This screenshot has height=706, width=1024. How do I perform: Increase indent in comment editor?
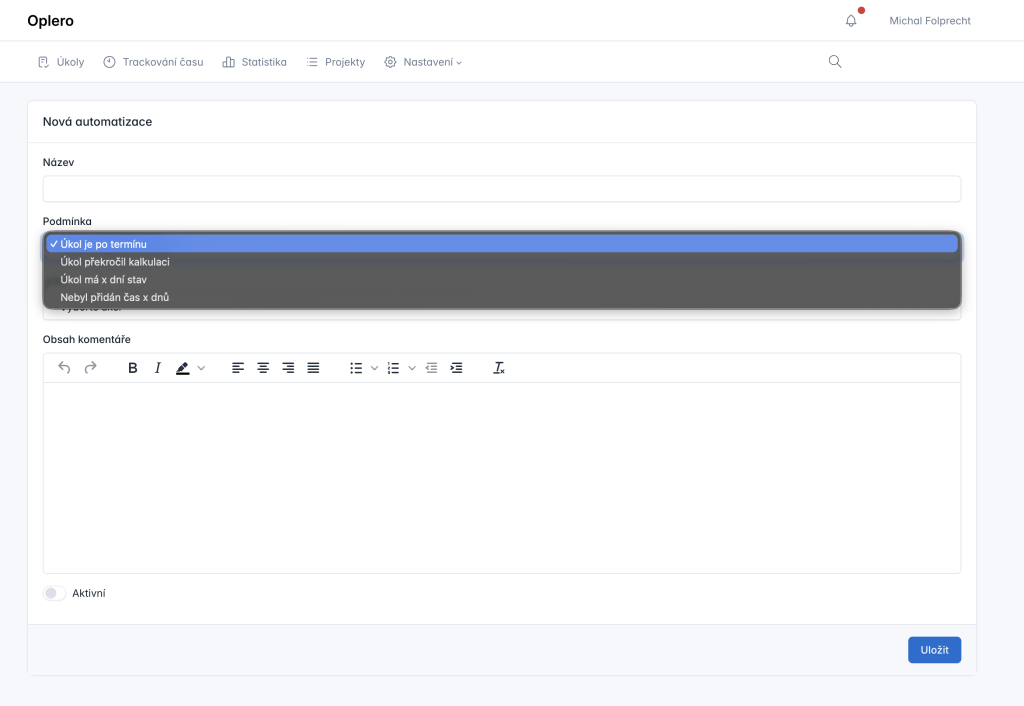coord(456,368)
